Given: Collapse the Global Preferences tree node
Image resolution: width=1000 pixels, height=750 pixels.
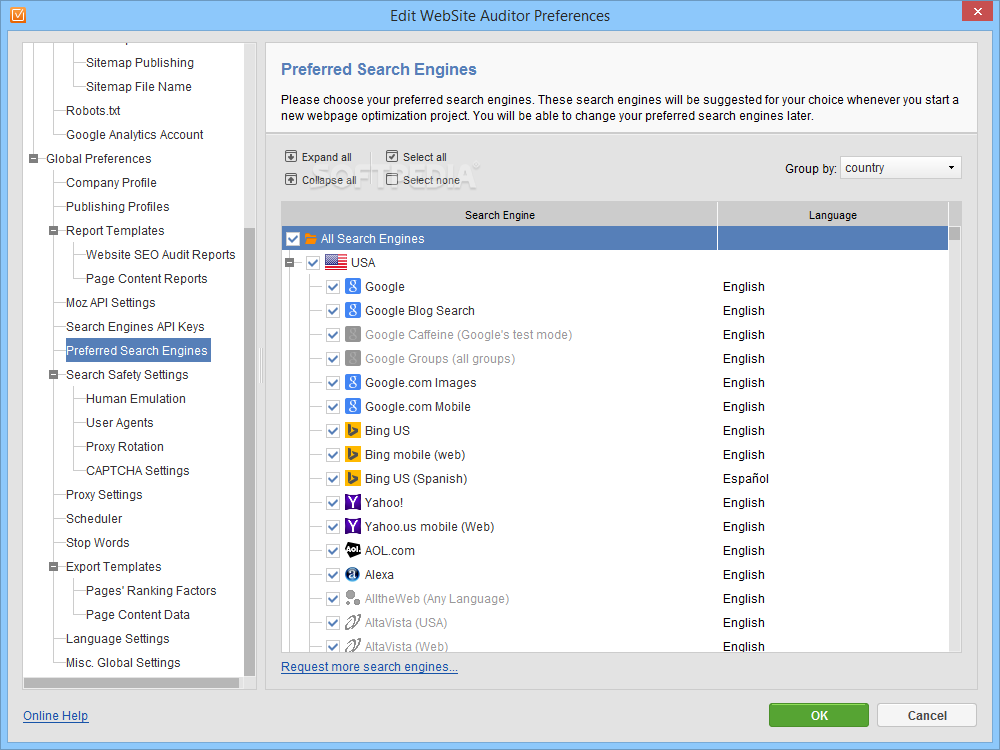Looking at the screenshot, I should 33,158.
